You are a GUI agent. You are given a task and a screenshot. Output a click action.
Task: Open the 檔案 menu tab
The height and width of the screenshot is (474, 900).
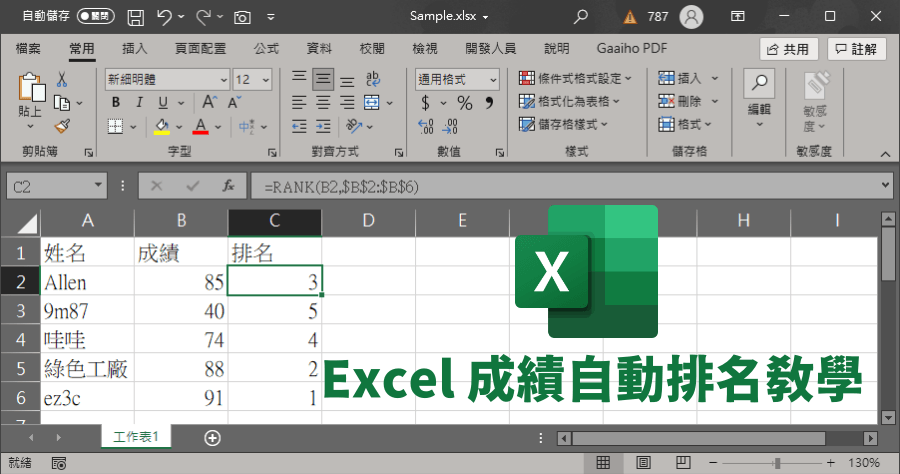point(28,49)
